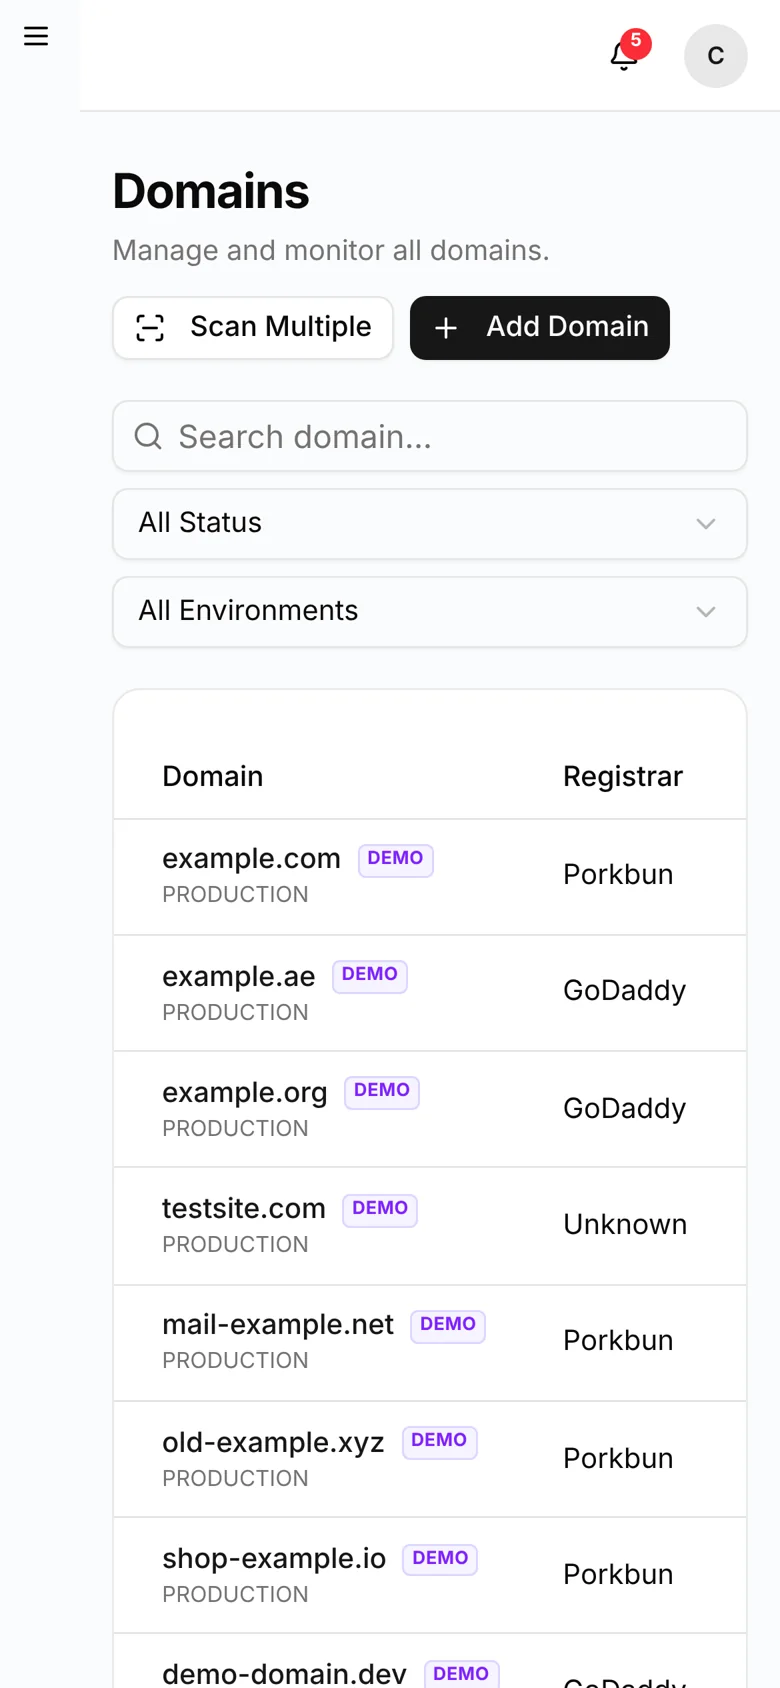Image resolution: width=780 pixels, height=1688 pixels.
Task: Click the search magnifier icon
Action: tap(148, 436)
